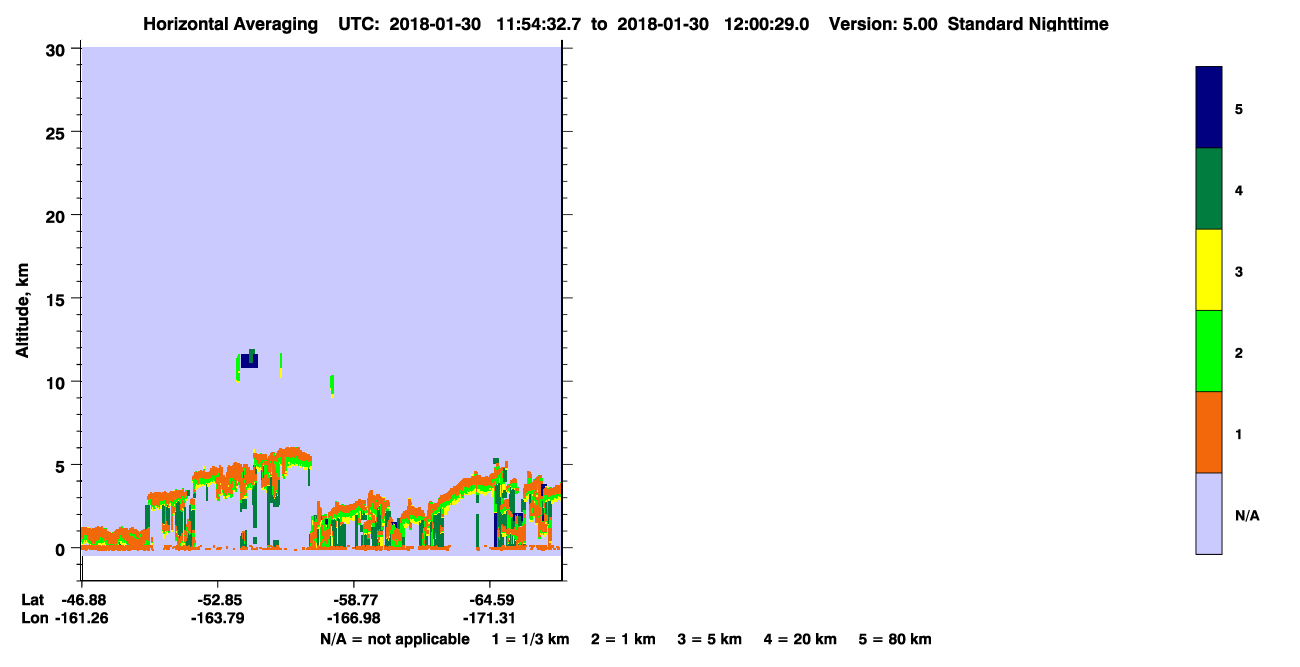The width and height of the screenshot is (1300, 667).
Task: Click the legend text '2 = 1 km'
Action: 623,639
